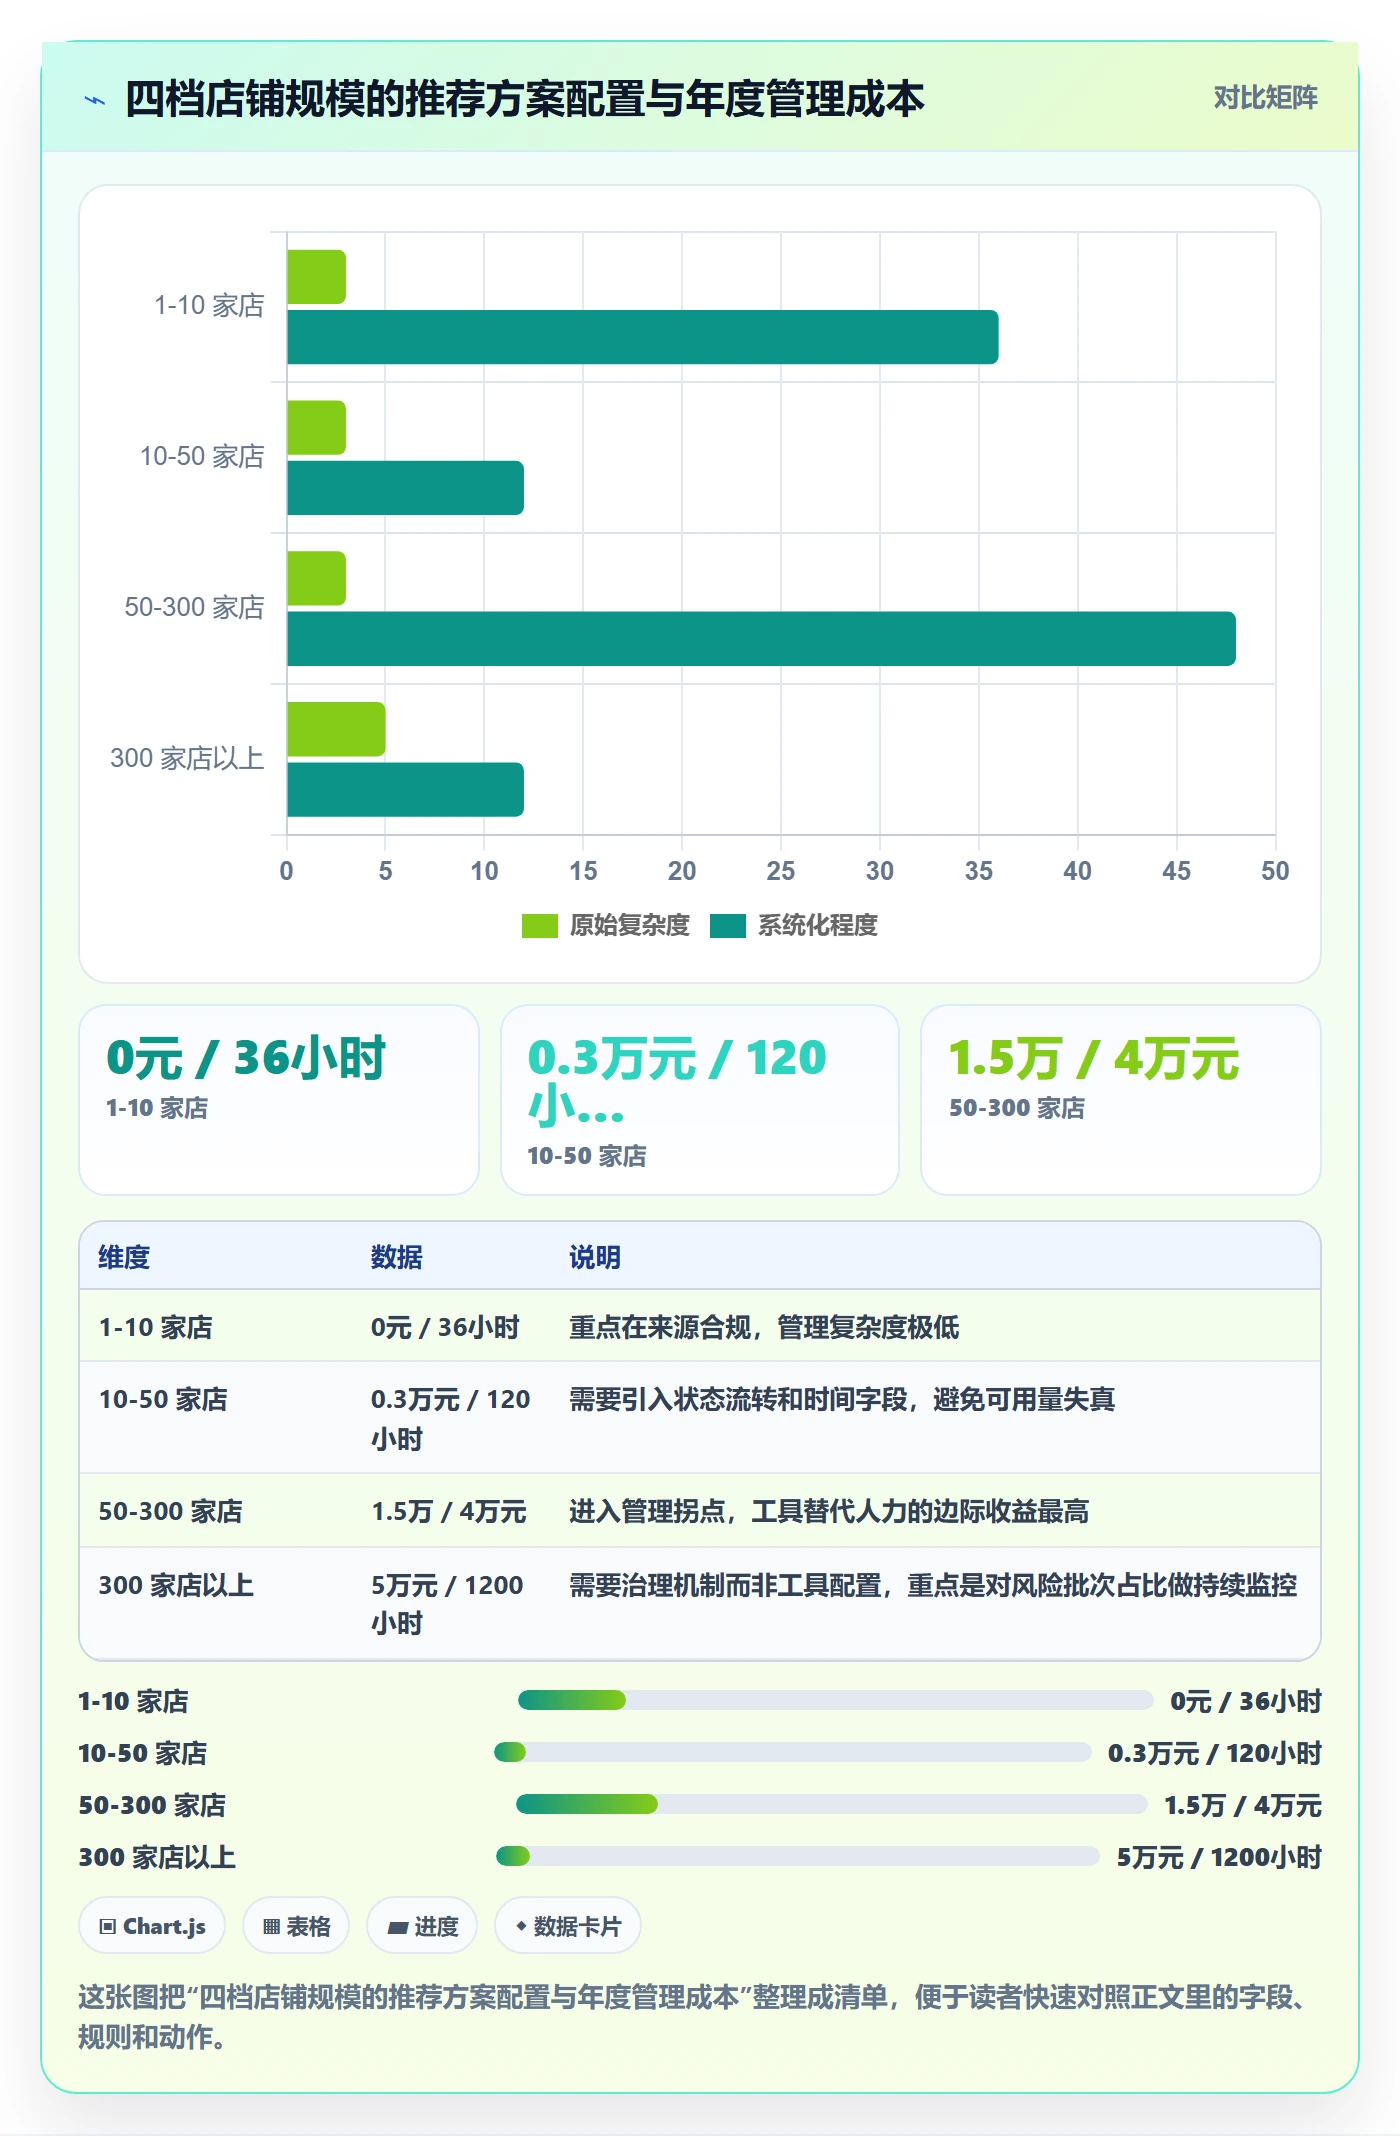
Task: Click the chart title 四档店铺规模的推荐方案配置与年度管理成本
Action: [525, 99]
